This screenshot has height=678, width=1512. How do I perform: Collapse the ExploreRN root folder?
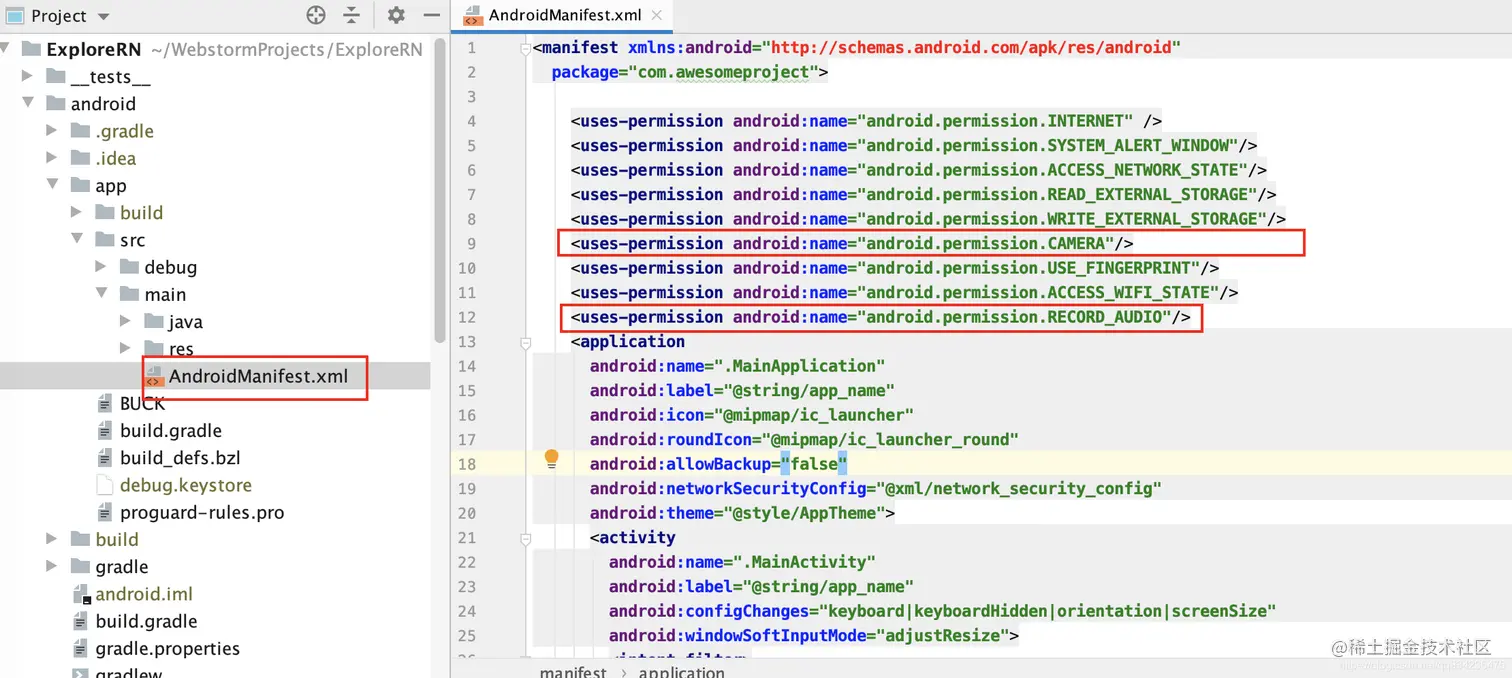(7, 48)
